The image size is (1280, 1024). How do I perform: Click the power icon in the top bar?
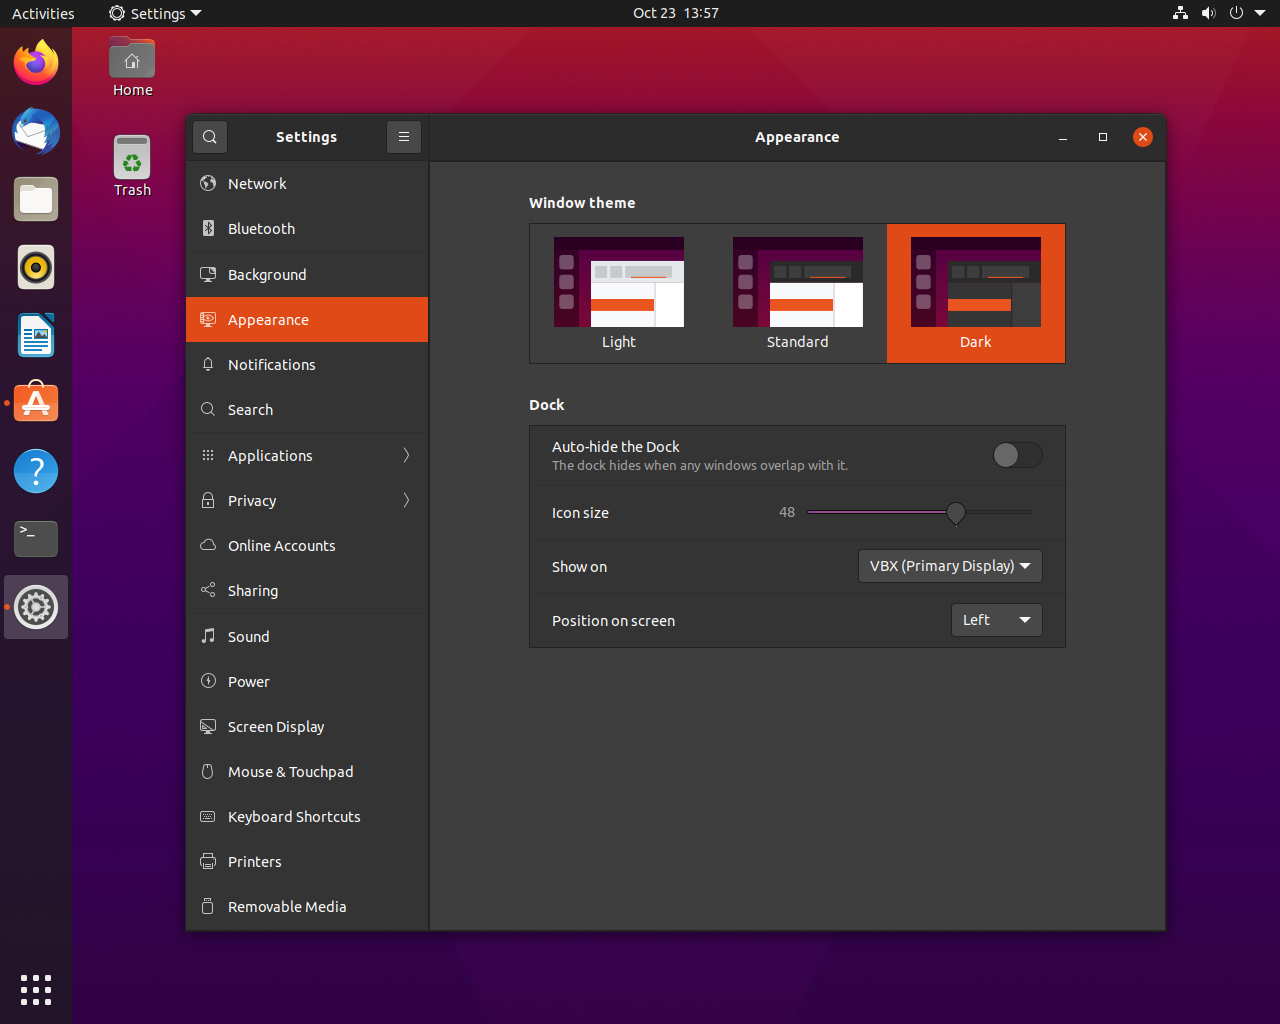click(1236, 13)
